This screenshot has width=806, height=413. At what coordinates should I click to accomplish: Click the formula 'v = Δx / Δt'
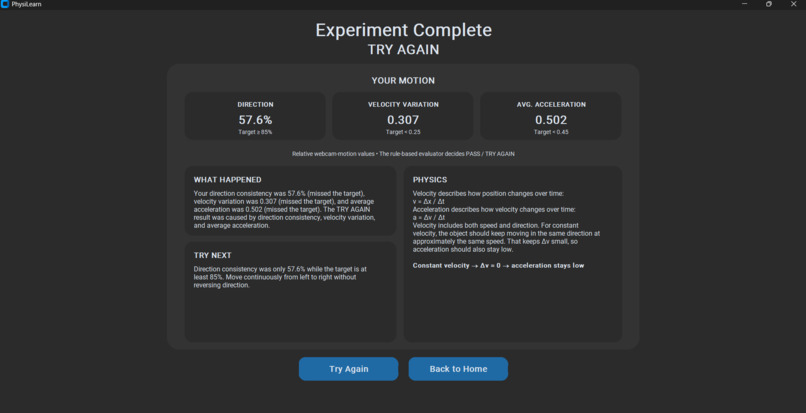(431, 202)
